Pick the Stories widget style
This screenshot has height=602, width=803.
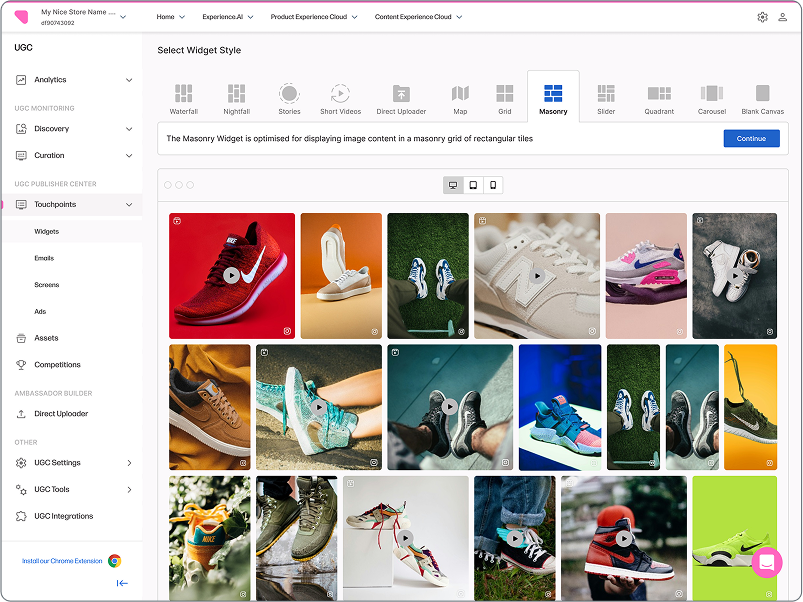click(x=289, y=98)
